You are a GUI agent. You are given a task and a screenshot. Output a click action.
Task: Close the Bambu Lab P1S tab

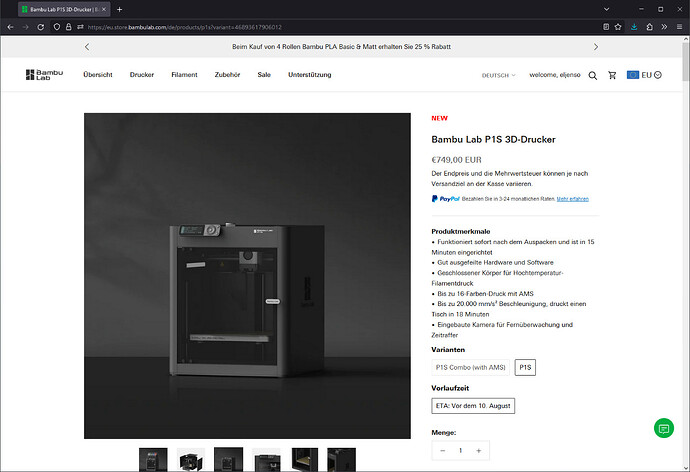click(104, 9)
